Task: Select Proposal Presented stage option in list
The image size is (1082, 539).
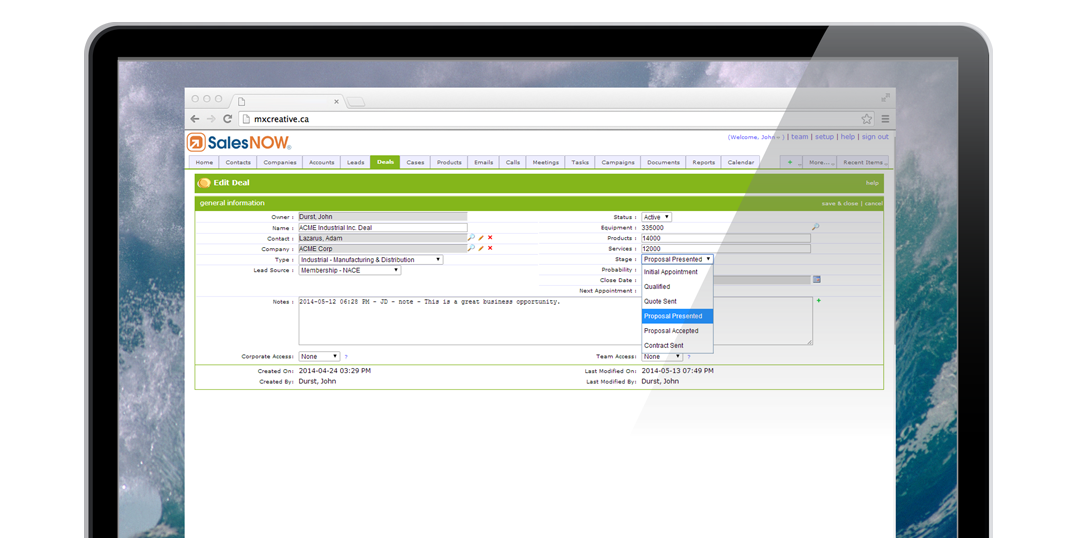Action: [x=678, y=316]
